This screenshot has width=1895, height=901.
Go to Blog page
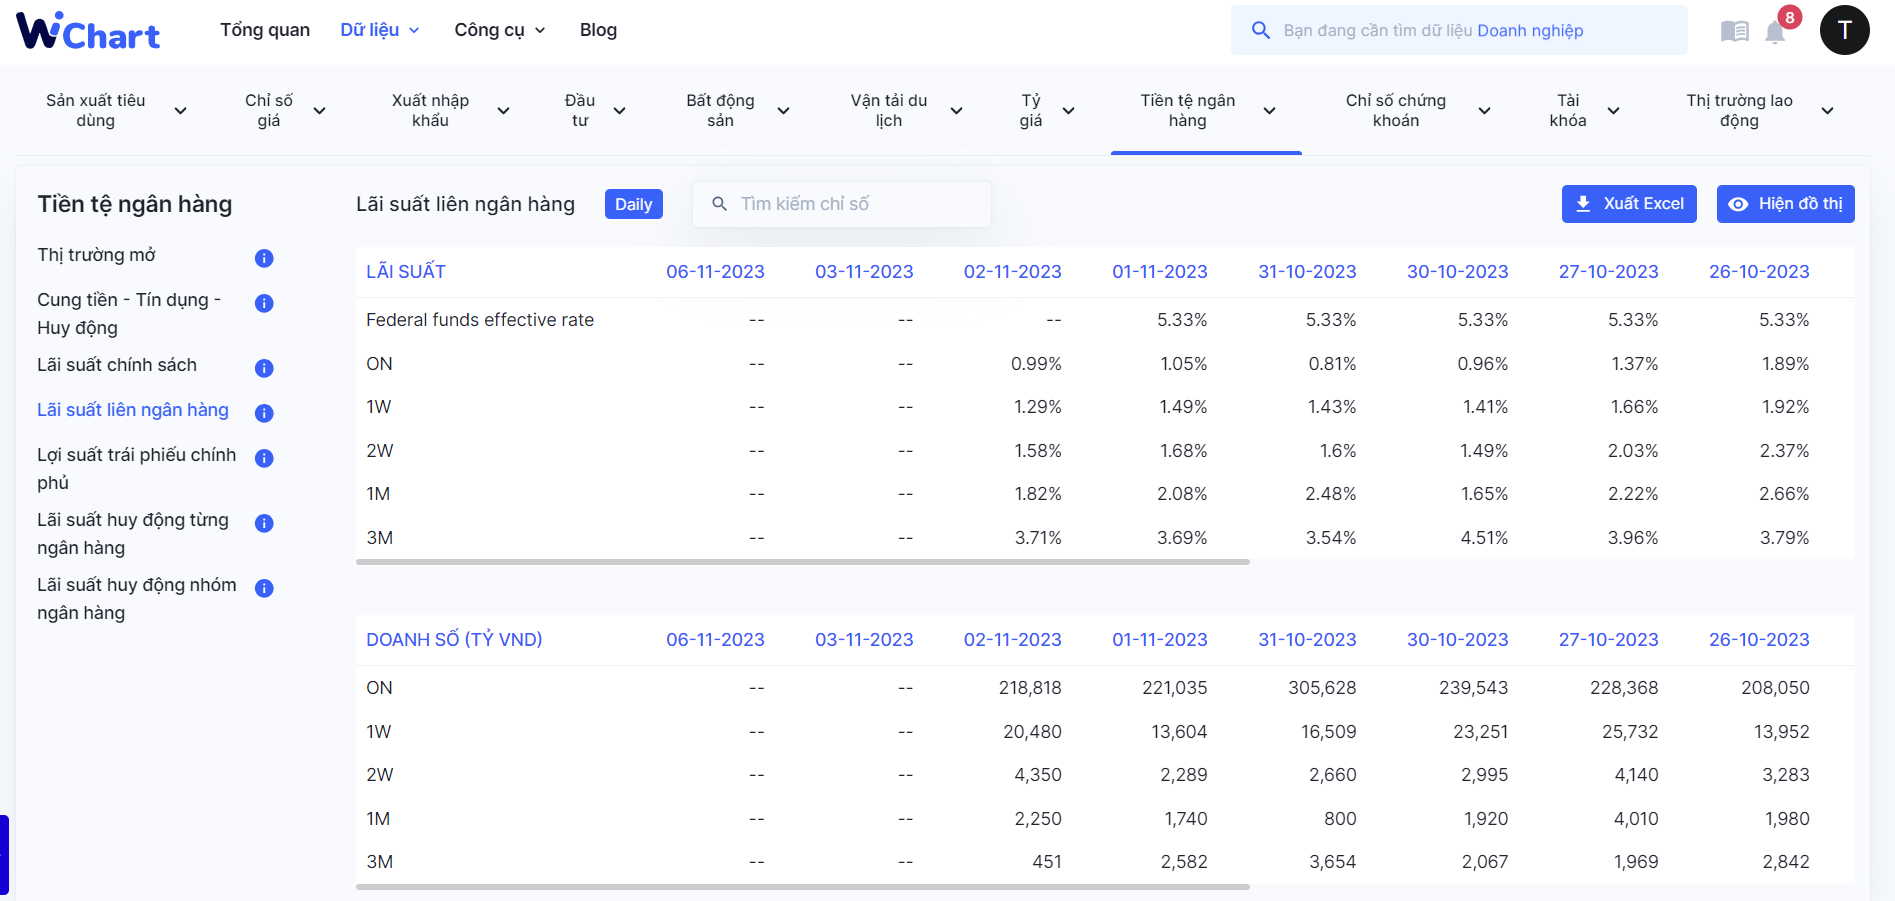598,30
